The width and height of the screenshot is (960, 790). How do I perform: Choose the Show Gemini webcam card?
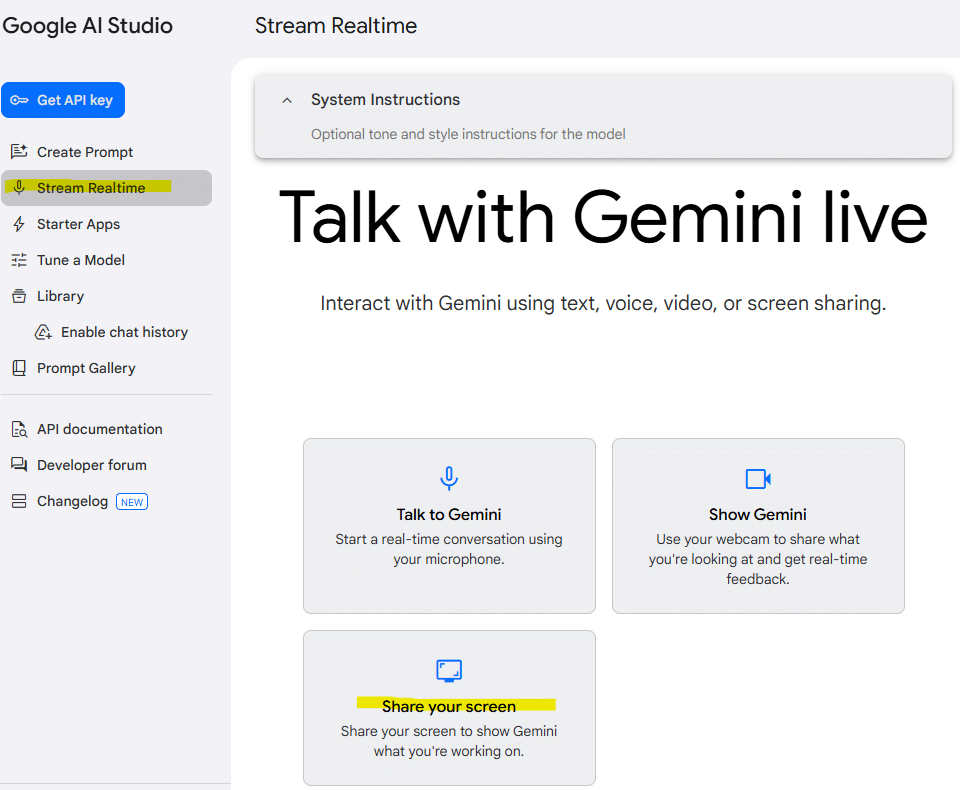(x=758, y=525)
